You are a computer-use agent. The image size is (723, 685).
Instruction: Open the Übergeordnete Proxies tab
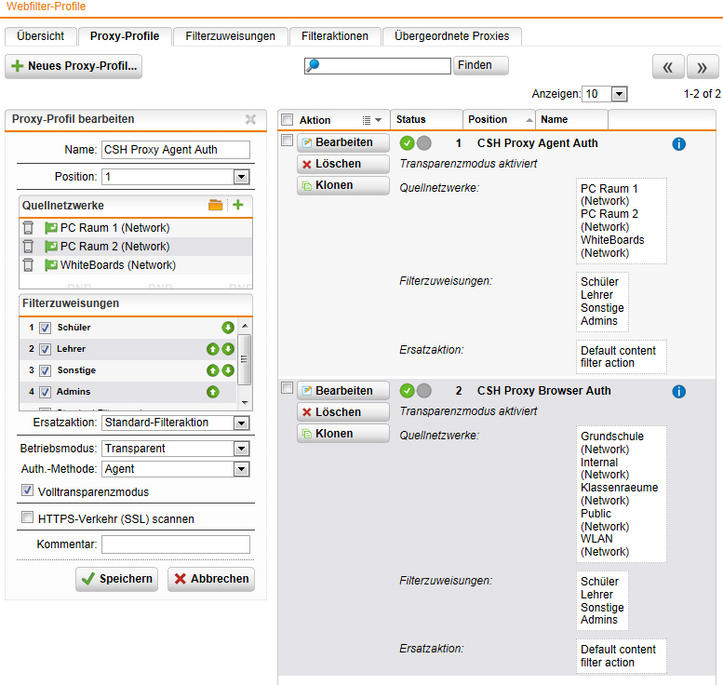[x=452, y=36]
